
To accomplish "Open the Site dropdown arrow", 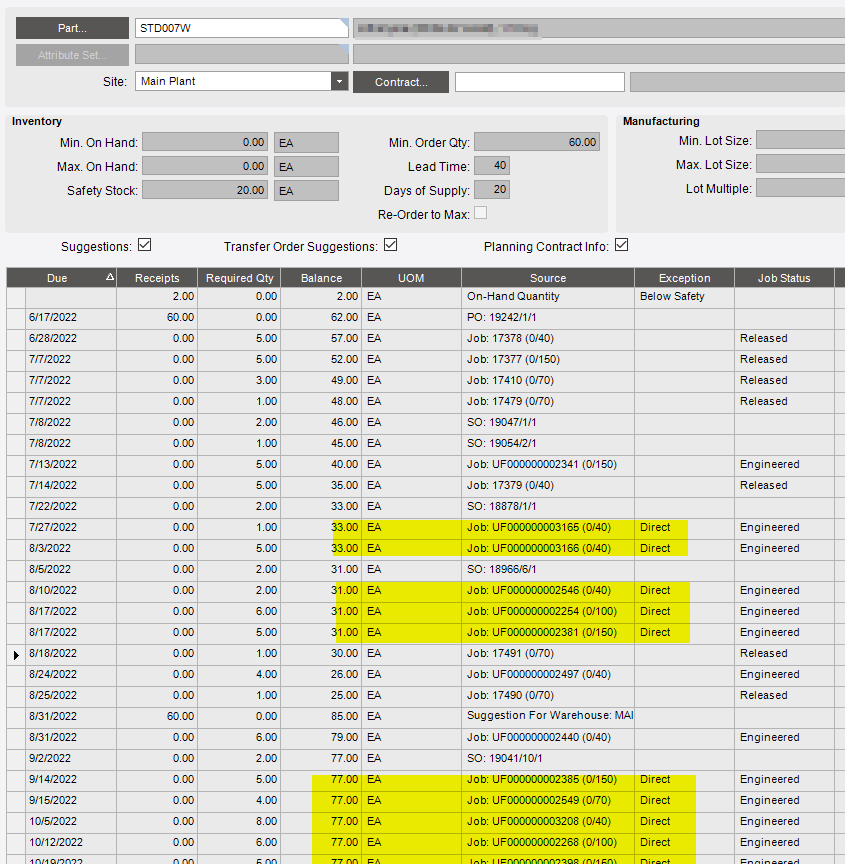I will tap(339, 82).
